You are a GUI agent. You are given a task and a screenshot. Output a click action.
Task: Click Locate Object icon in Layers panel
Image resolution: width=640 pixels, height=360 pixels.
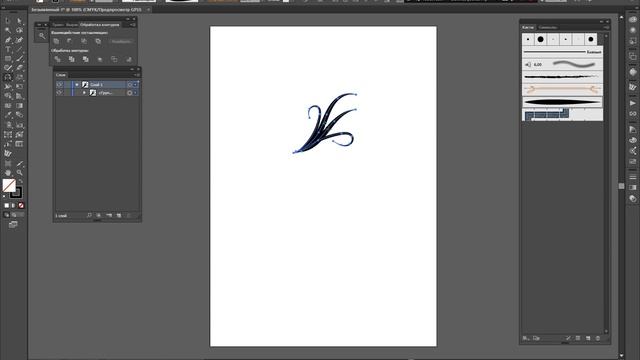coord(89,215)
